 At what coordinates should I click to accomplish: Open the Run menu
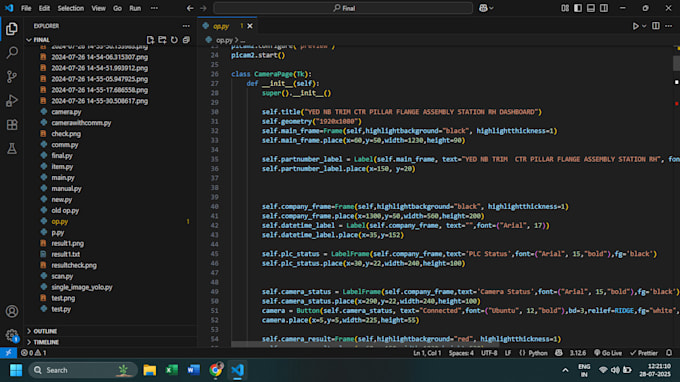coord(135,8)
